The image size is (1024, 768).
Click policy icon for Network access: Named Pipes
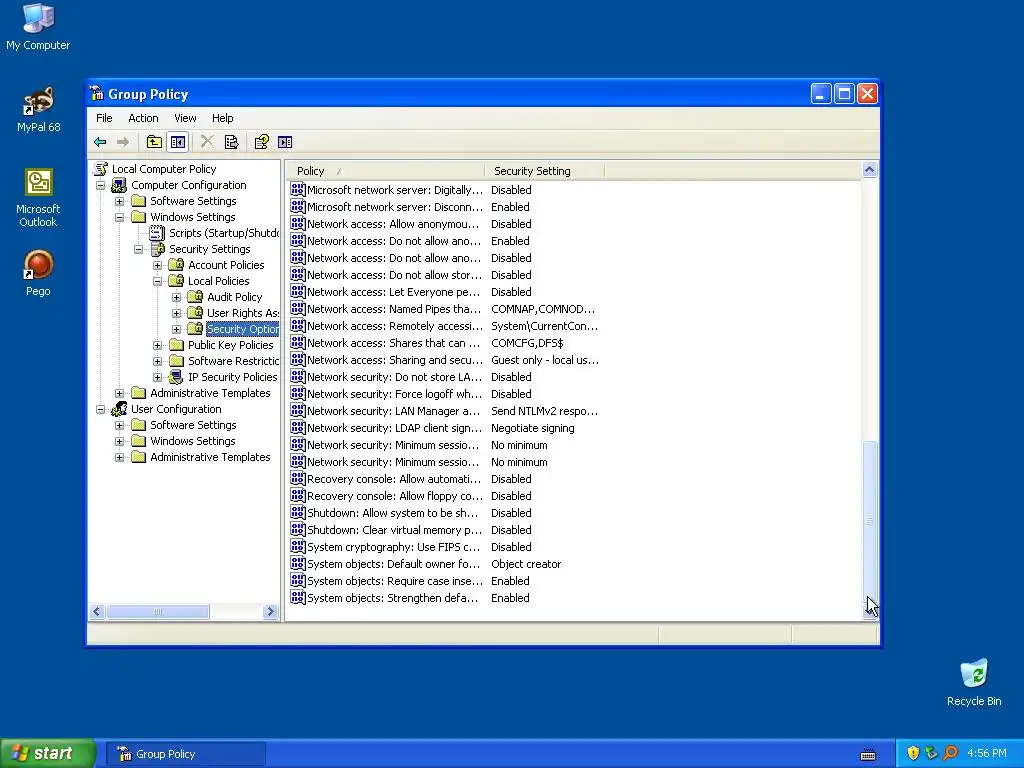[x=298, y=309]
